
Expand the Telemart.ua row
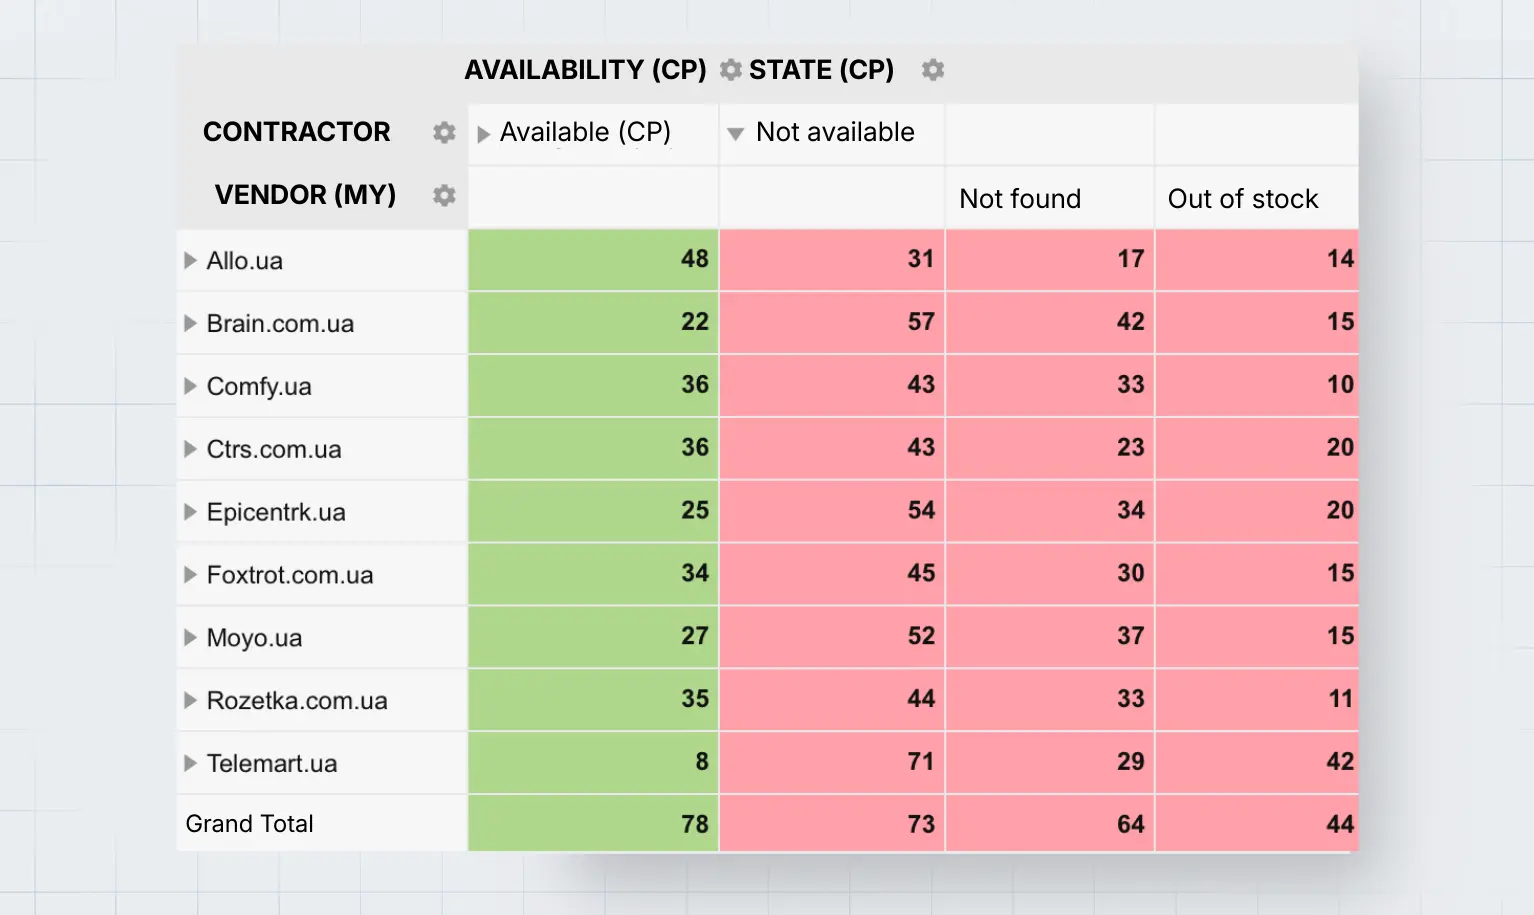pos(190,763)
